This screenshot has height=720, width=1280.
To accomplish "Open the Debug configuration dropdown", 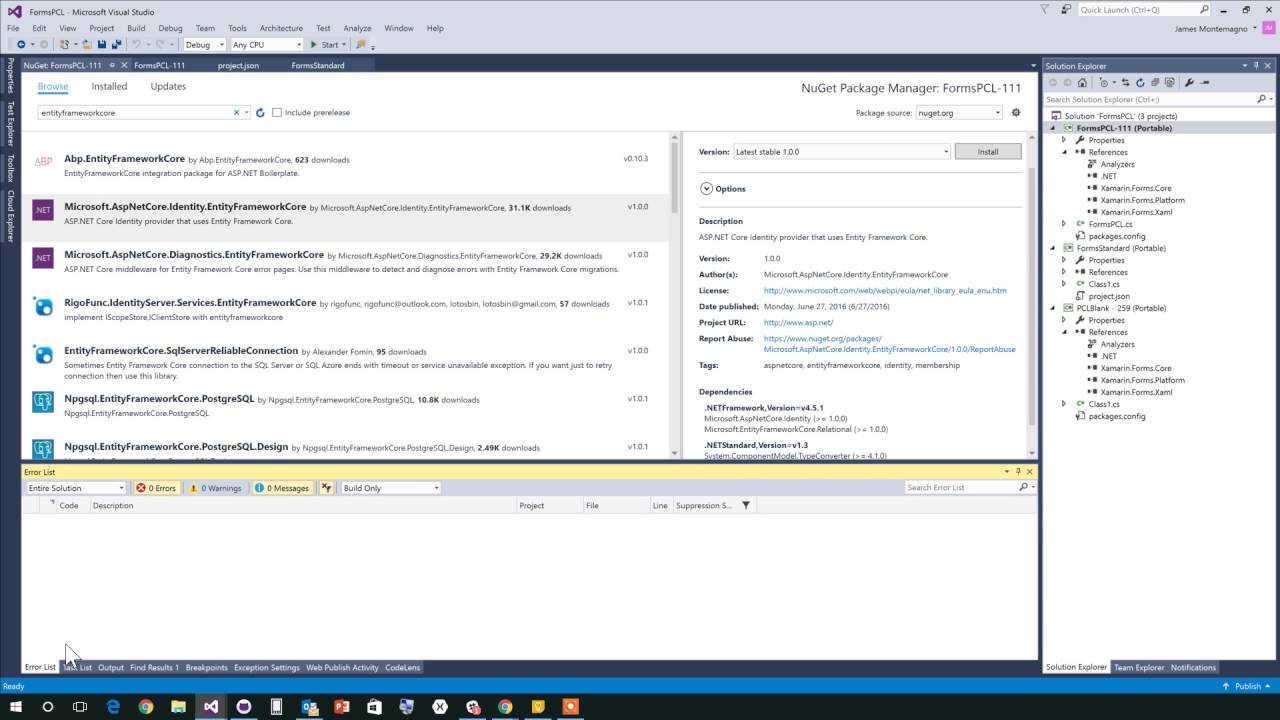I will pyautogui.click(x=205, y=45).
